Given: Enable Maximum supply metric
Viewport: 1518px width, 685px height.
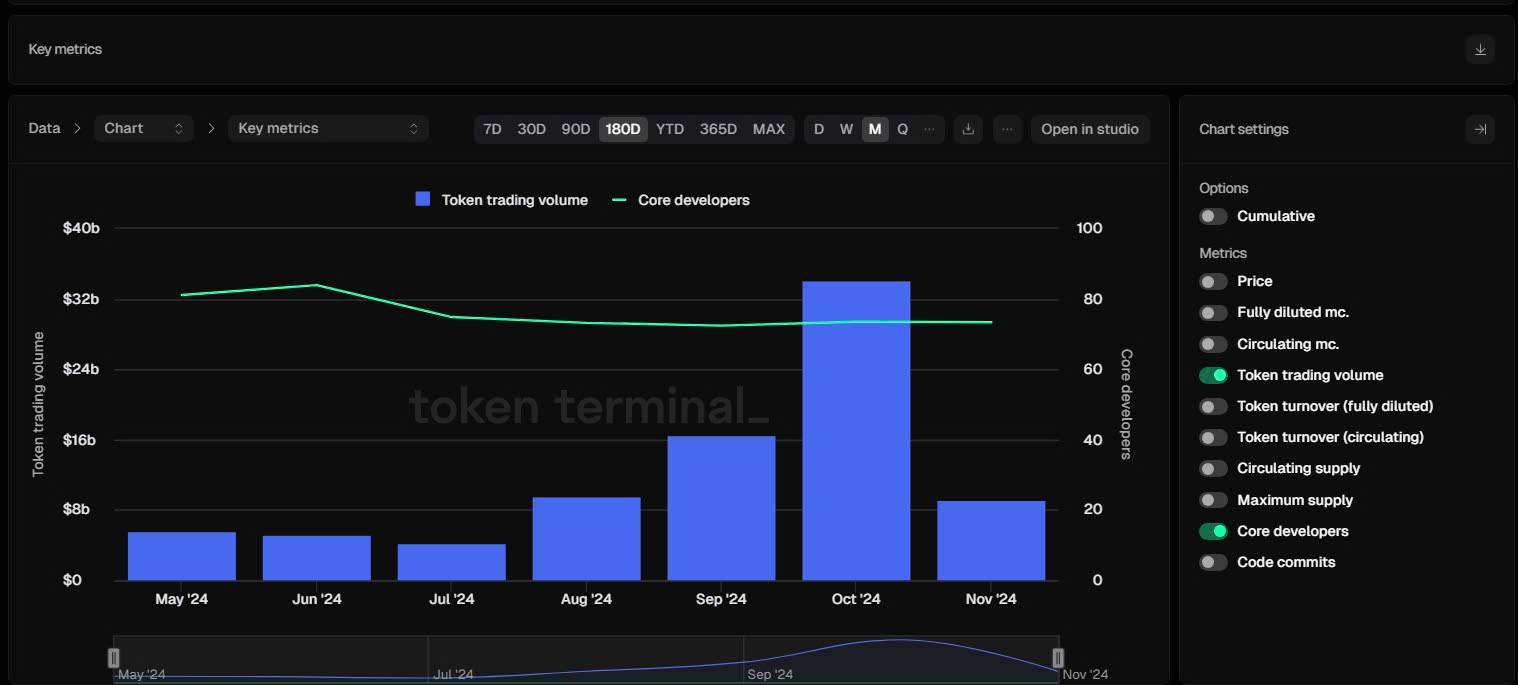Looking at the screenshot, I should tap(1213, 500).
